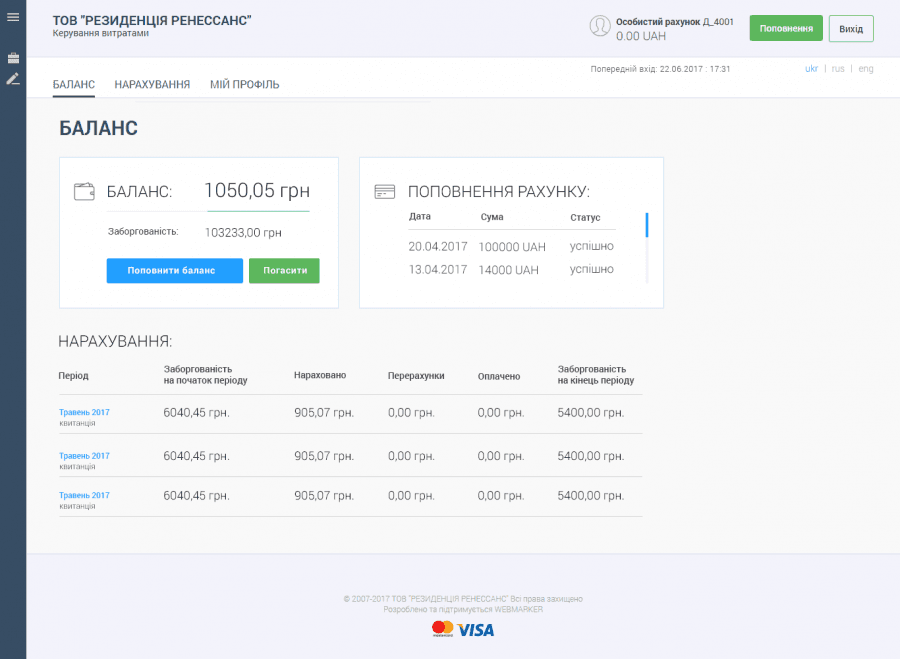Click the user avatar icon
Viewport: 900px width, 659px height.
[599, 26]
